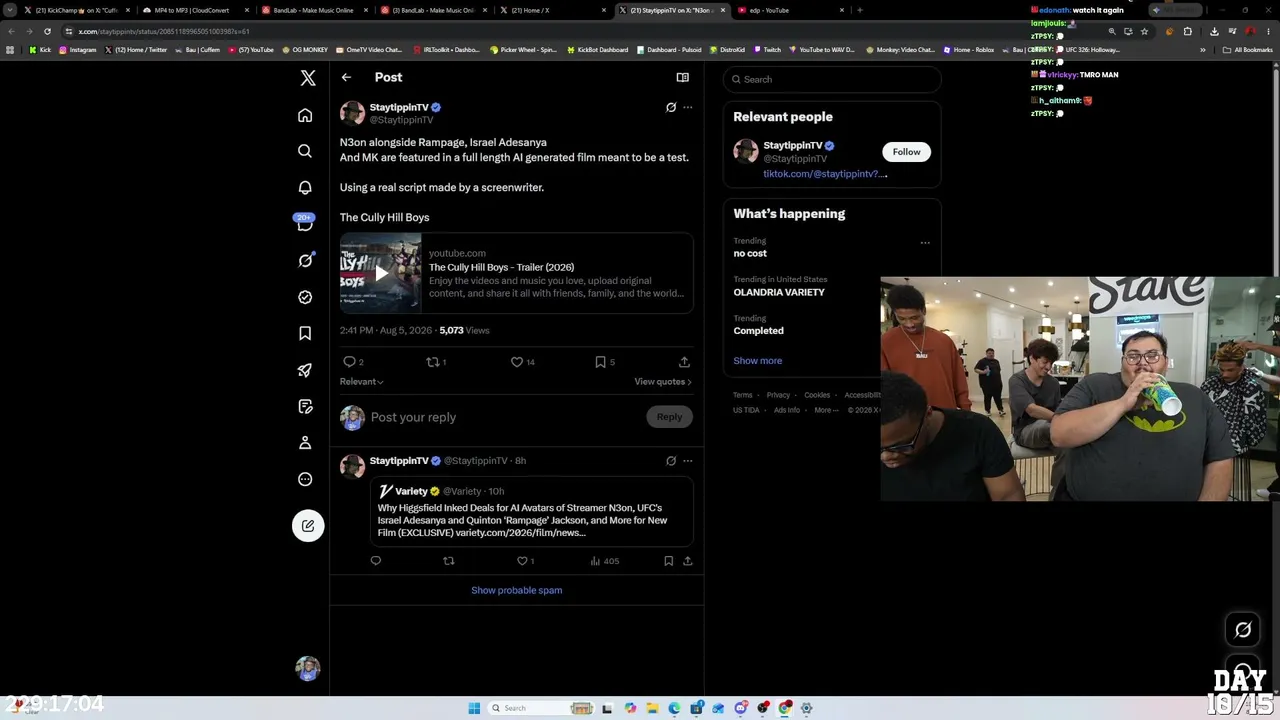1280x720 pixels.
Task: Open a new browser tab
Action: 859,10
